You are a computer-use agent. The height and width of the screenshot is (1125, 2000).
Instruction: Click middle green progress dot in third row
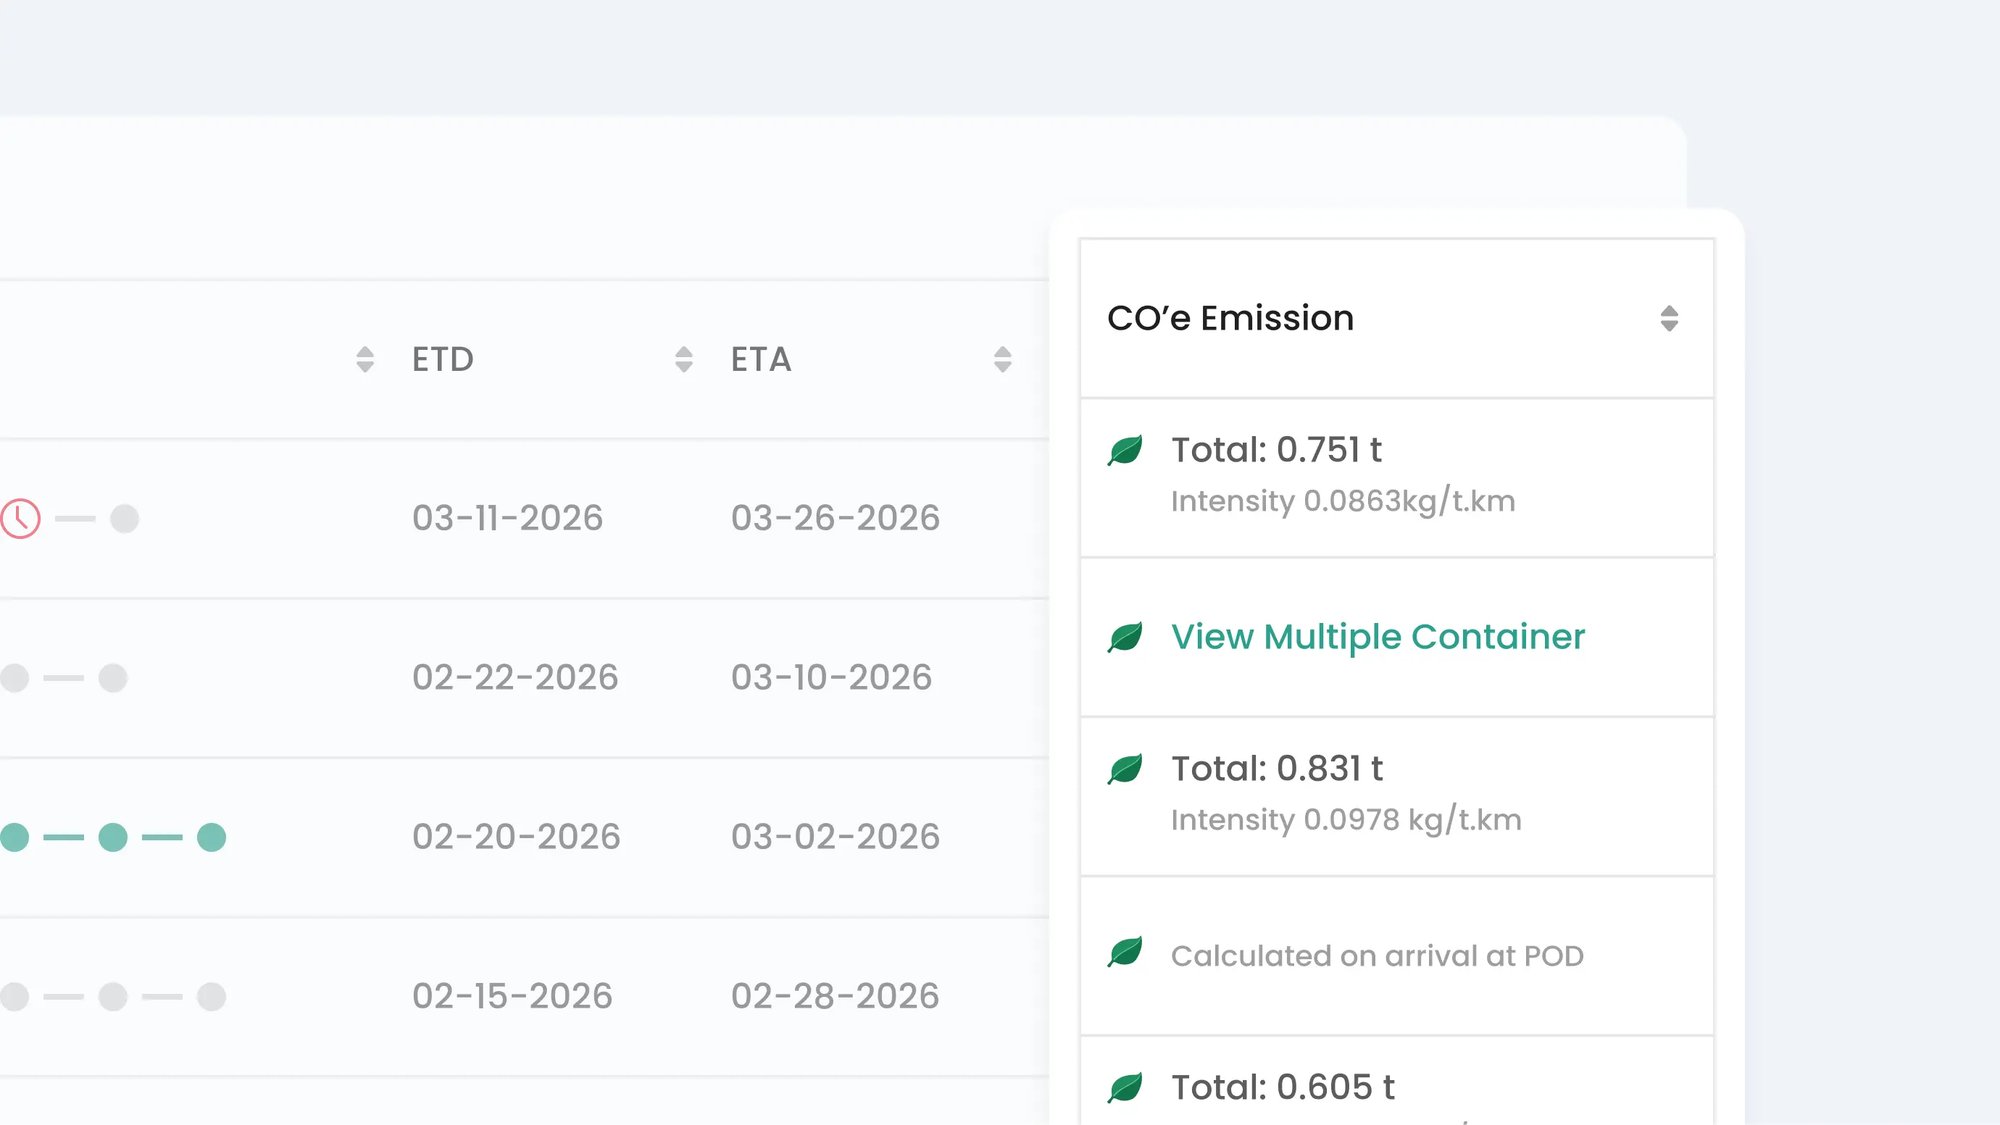(113, 837)
